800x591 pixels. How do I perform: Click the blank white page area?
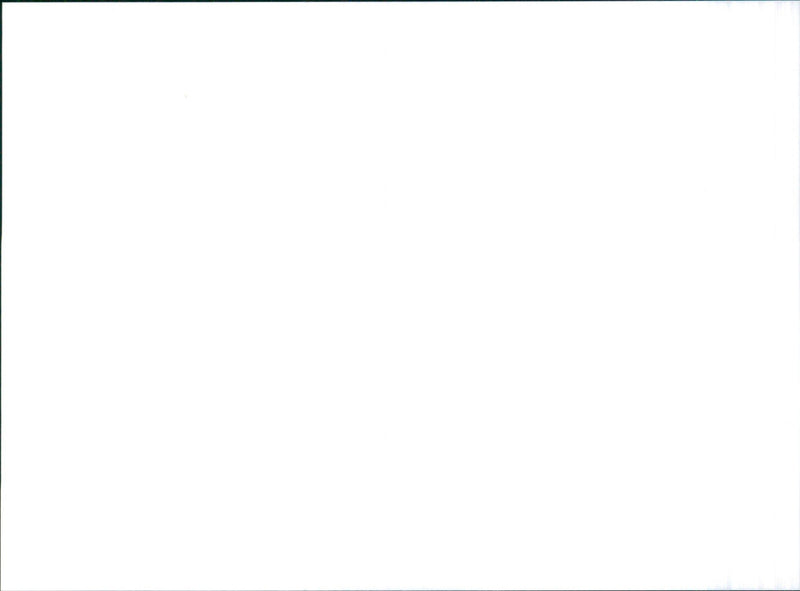400,296
